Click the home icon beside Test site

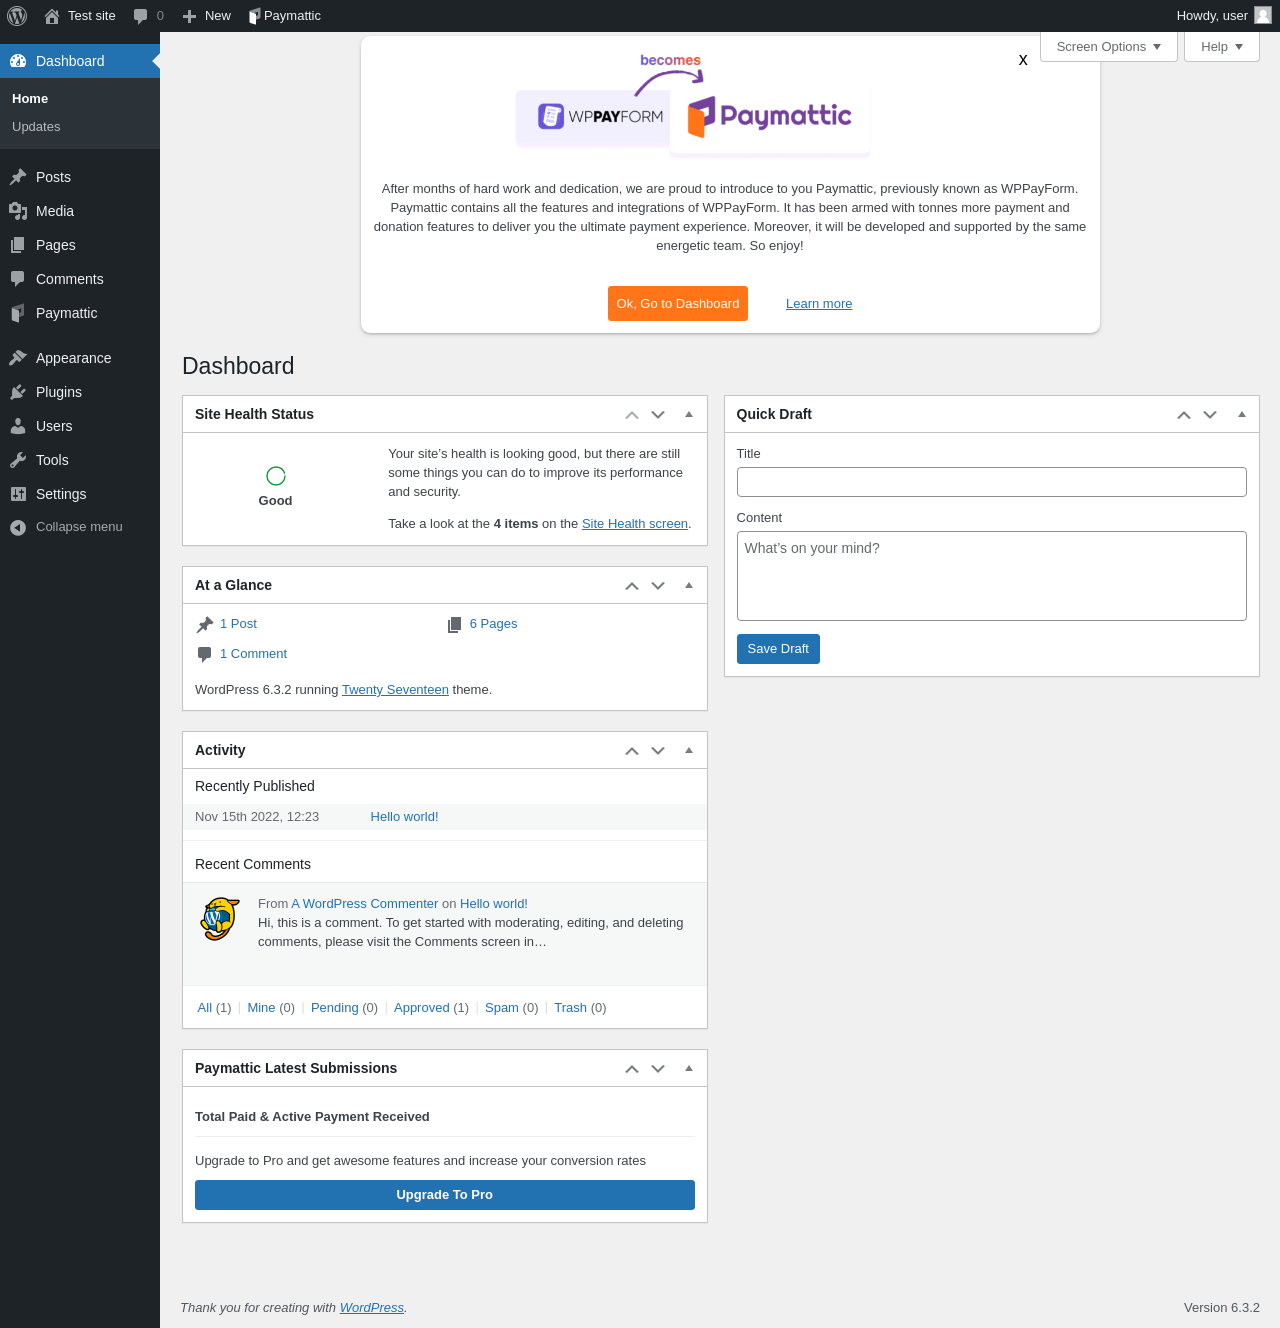click(52, 16)
